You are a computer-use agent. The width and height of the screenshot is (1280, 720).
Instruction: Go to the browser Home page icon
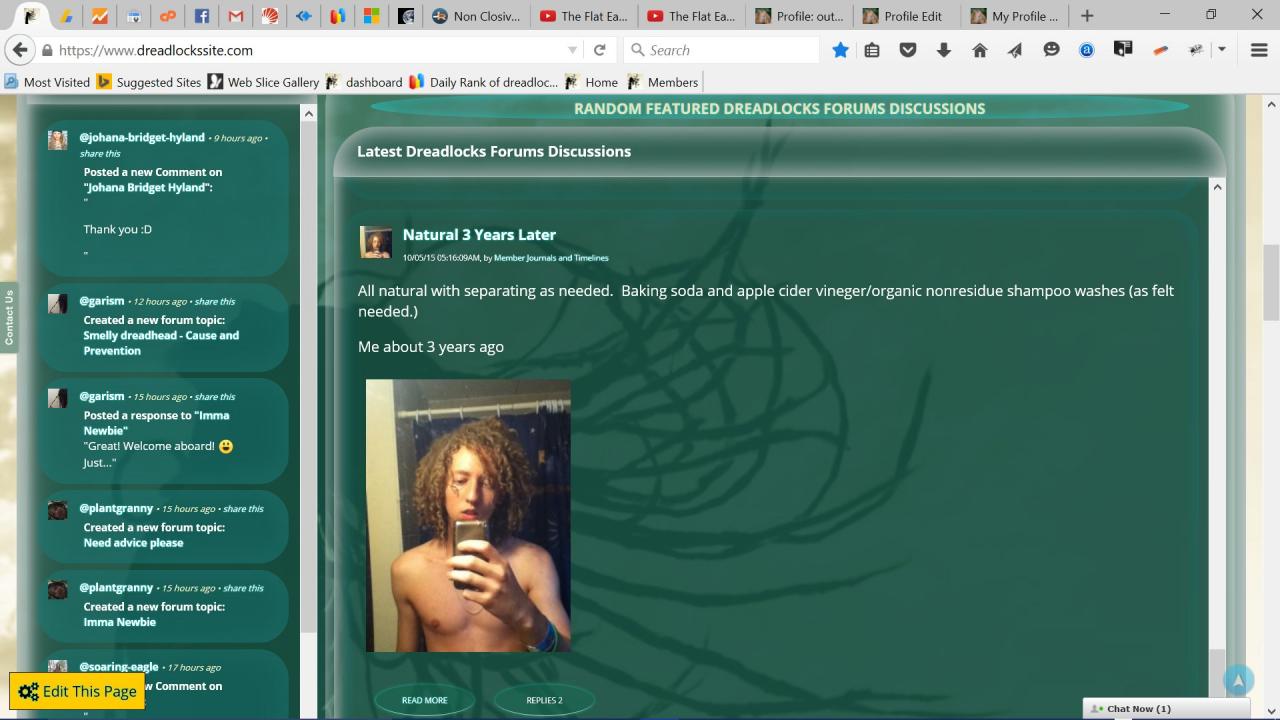(980, 50)
